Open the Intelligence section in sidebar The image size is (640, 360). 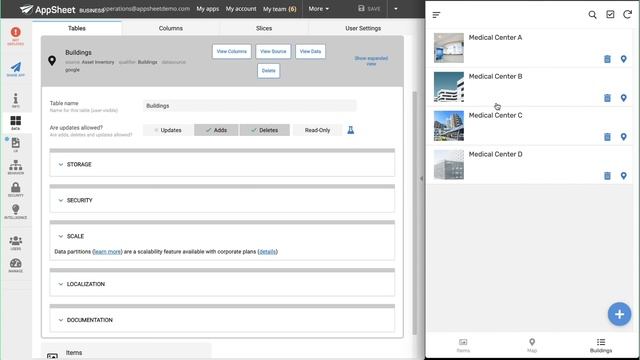pos(16,212)
